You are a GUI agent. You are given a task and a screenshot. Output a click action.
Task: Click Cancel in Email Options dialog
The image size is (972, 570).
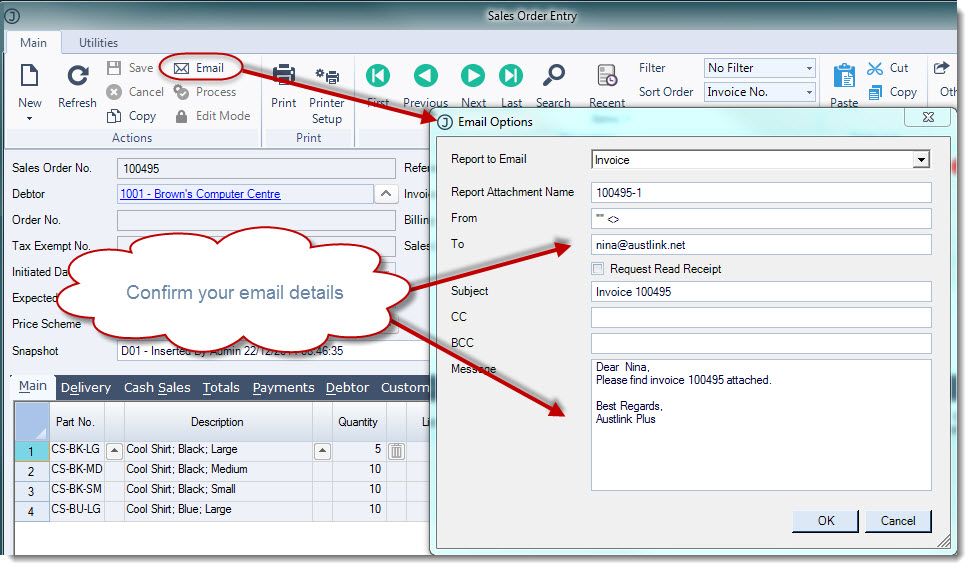pyautogui.click(x=898, y=521)
